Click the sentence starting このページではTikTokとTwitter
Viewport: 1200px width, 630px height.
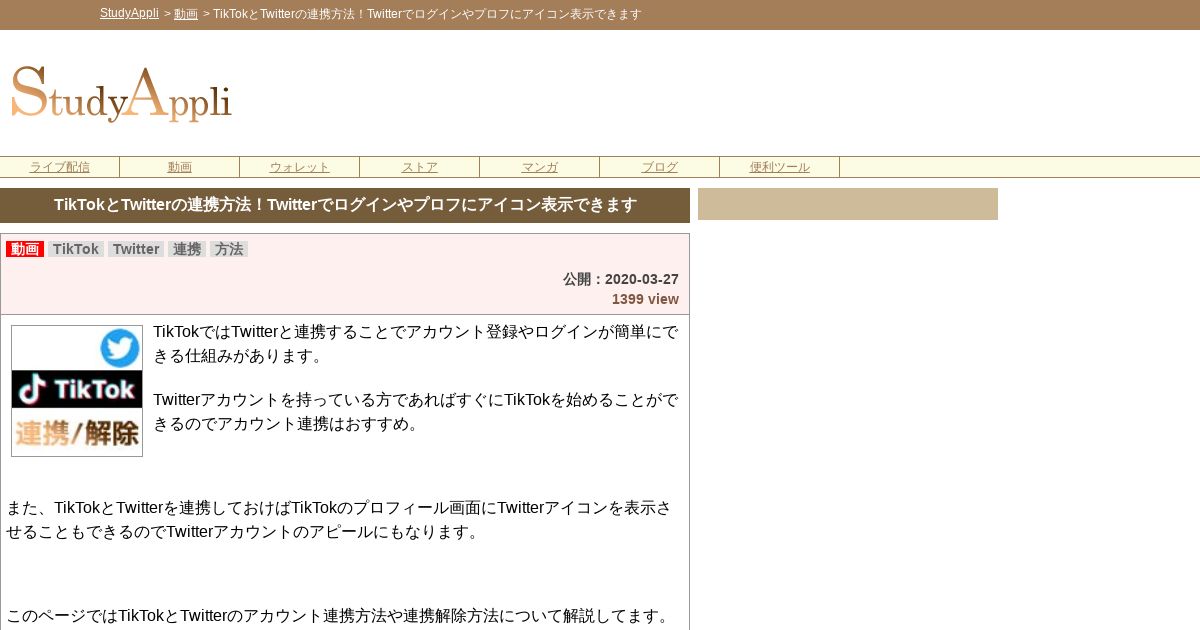(340, 616)
